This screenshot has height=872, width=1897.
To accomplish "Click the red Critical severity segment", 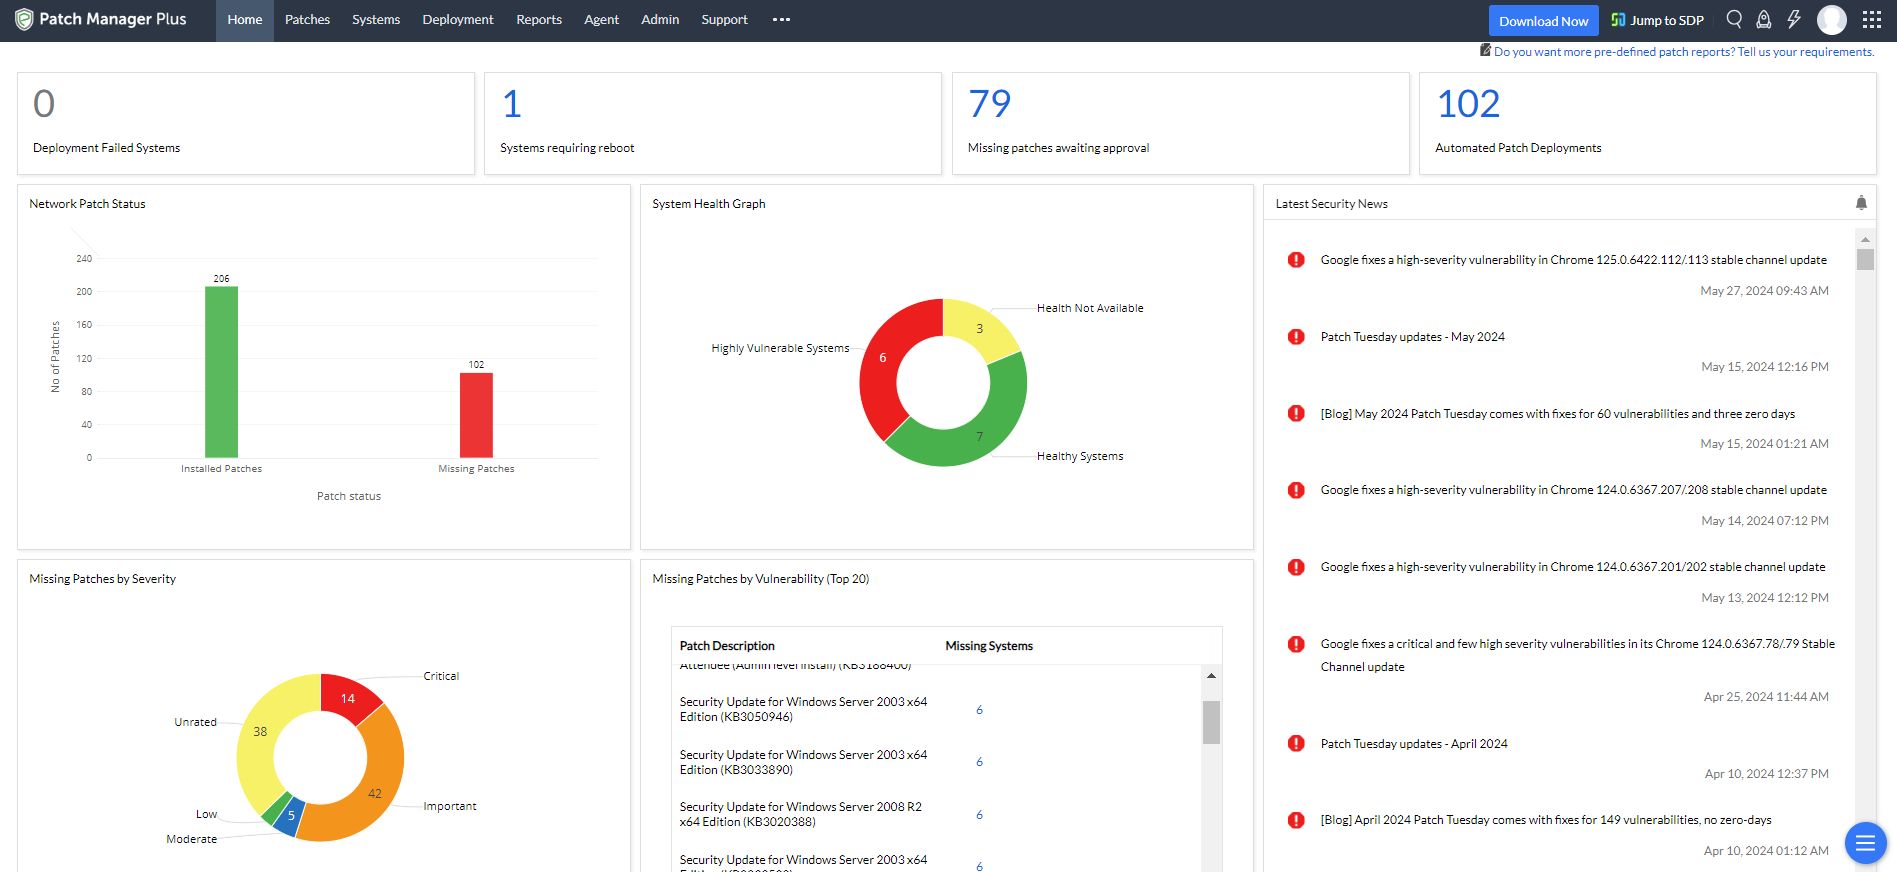I will coord(347,697).
